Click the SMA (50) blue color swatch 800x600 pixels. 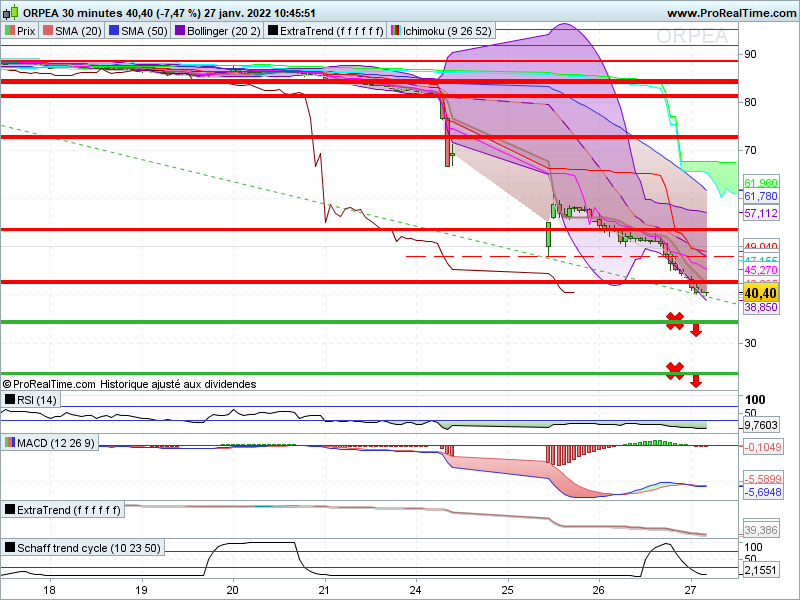point(114,31)
